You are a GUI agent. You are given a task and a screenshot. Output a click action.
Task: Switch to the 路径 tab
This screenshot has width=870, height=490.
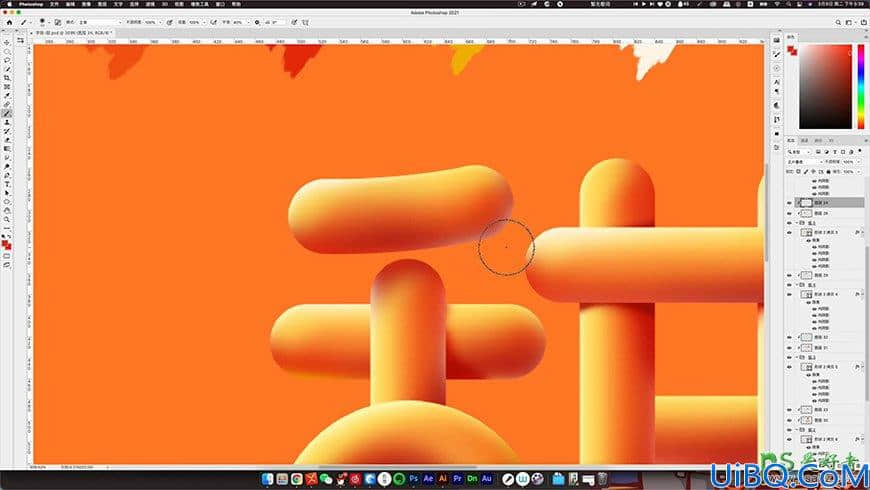coord(817,140)
